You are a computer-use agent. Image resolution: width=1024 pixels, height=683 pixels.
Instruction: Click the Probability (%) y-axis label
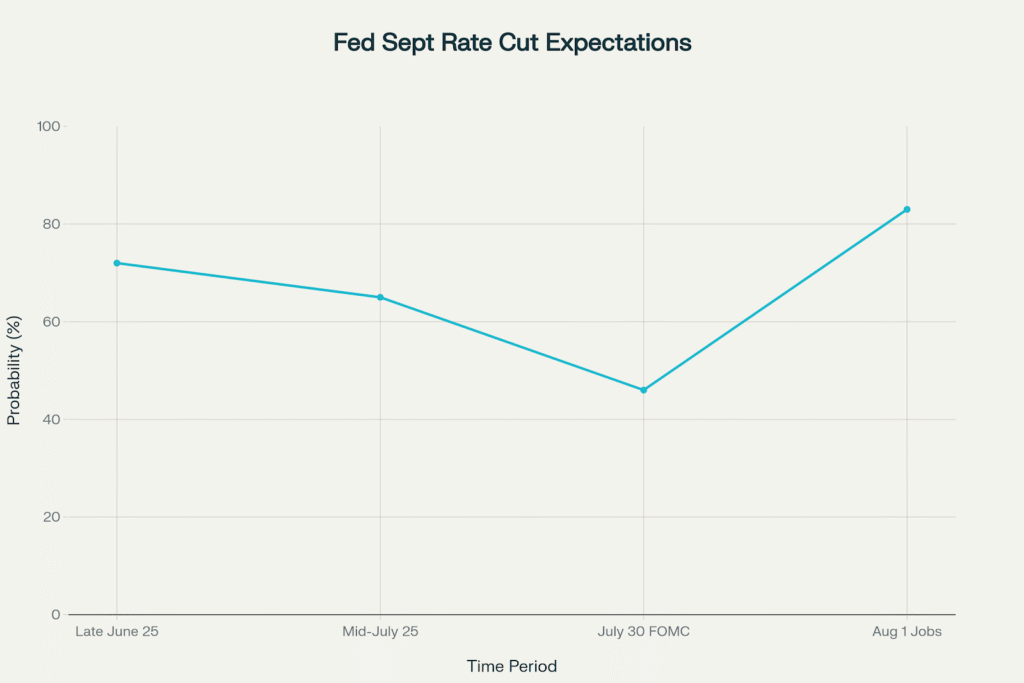click(x=14, y=370)
